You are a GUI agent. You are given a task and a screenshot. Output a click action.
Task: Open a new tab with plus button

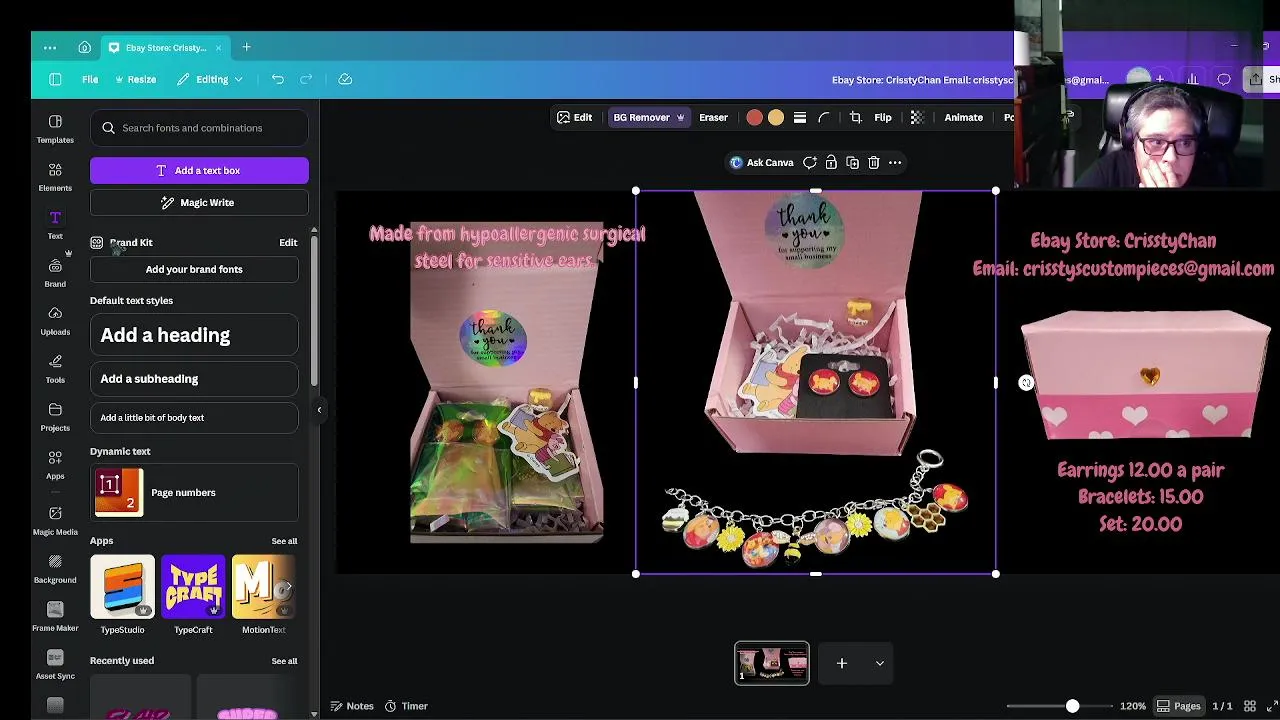[x=246, y=47]
